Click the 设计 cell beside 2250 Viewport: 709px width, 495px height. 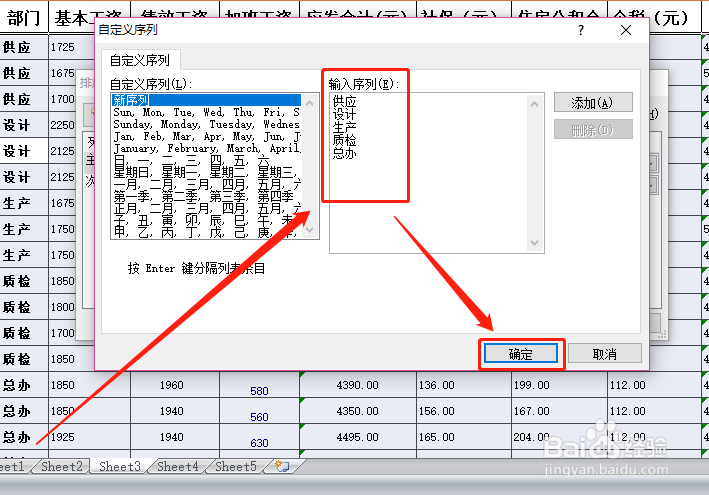[24, 125]
